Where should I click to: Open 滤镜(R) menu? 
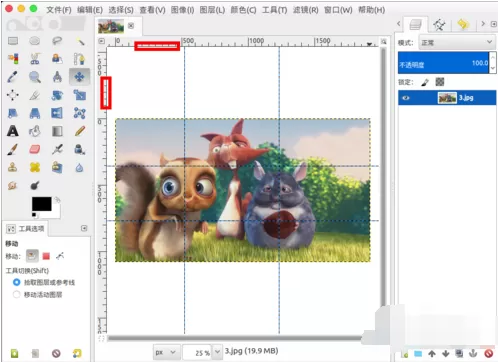point(306,10)
